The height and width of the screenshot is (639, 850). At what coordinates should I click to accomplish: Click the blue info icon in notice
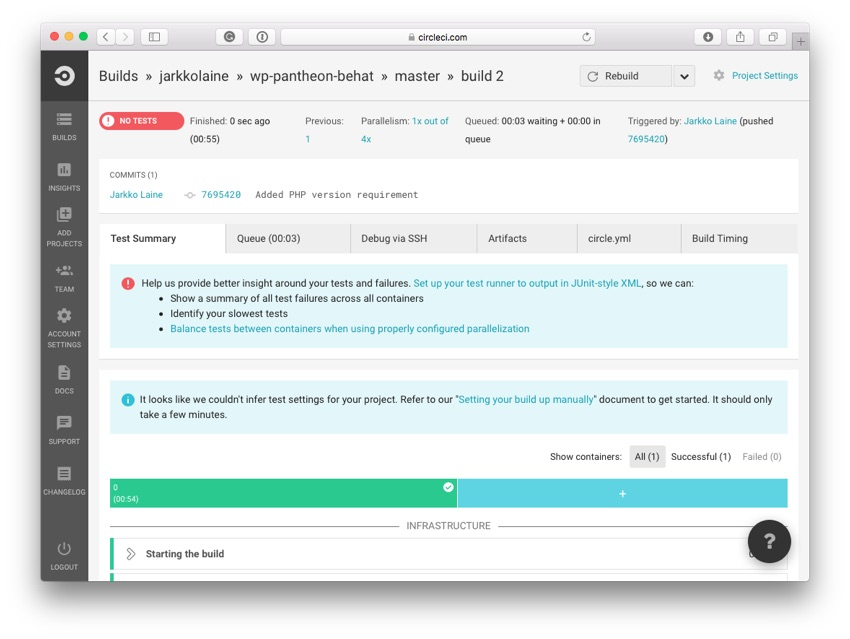[x=128, y=400]
